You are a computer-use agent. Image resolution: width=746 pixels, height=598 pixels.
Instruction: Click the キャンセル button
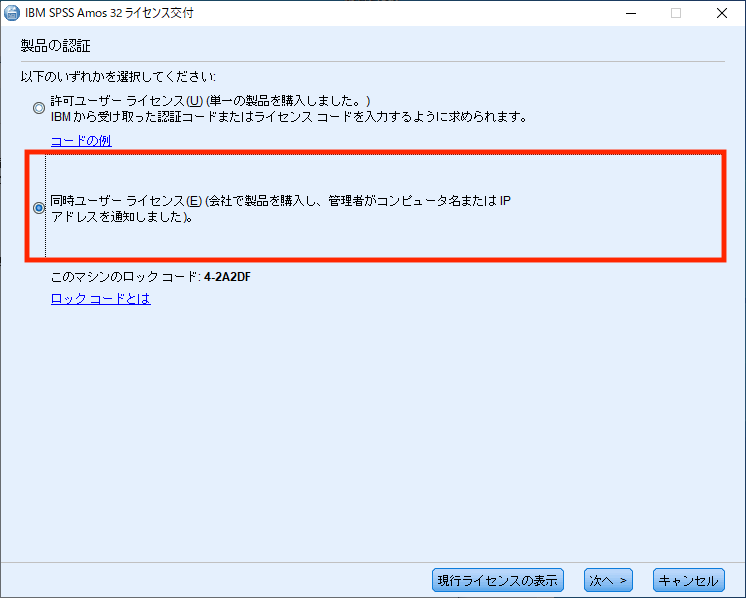coord(688,580)
